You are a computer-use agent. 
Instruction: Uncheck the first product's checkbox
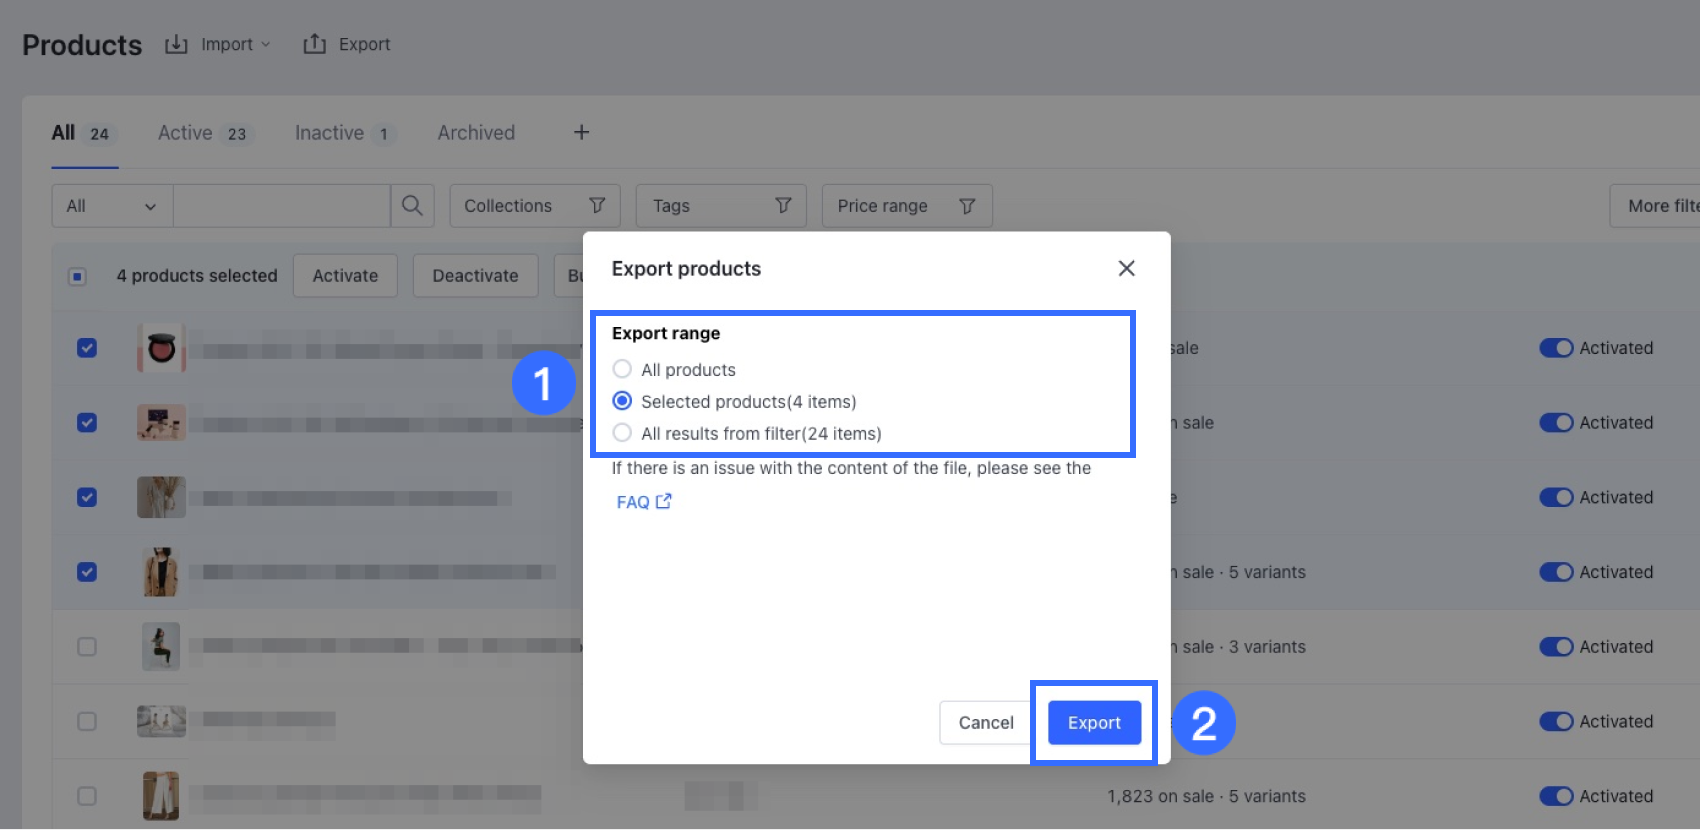tap(87, 348)
